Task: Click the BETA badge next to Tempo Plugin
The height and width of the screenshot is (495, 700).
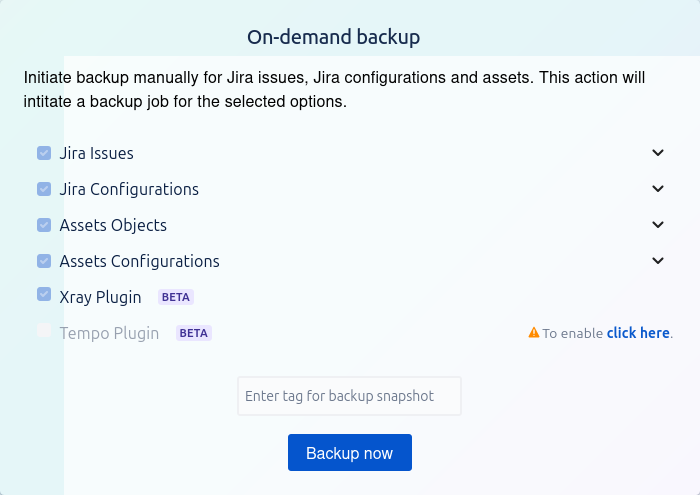Action: pyautogui.click(x=194, y=333)
